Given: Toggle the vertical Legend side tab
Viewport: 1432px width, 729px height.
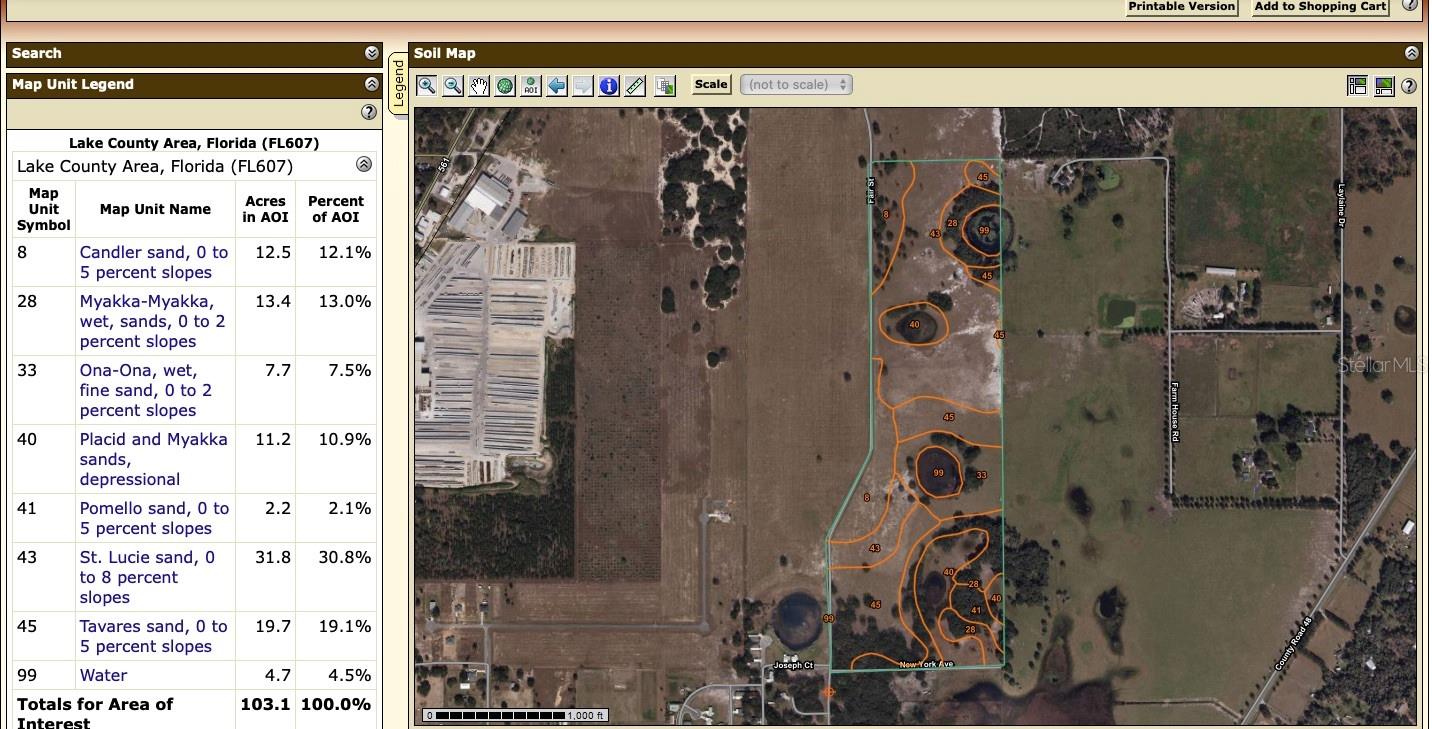Looking at the screenshot, I should [x=398, y=84].
